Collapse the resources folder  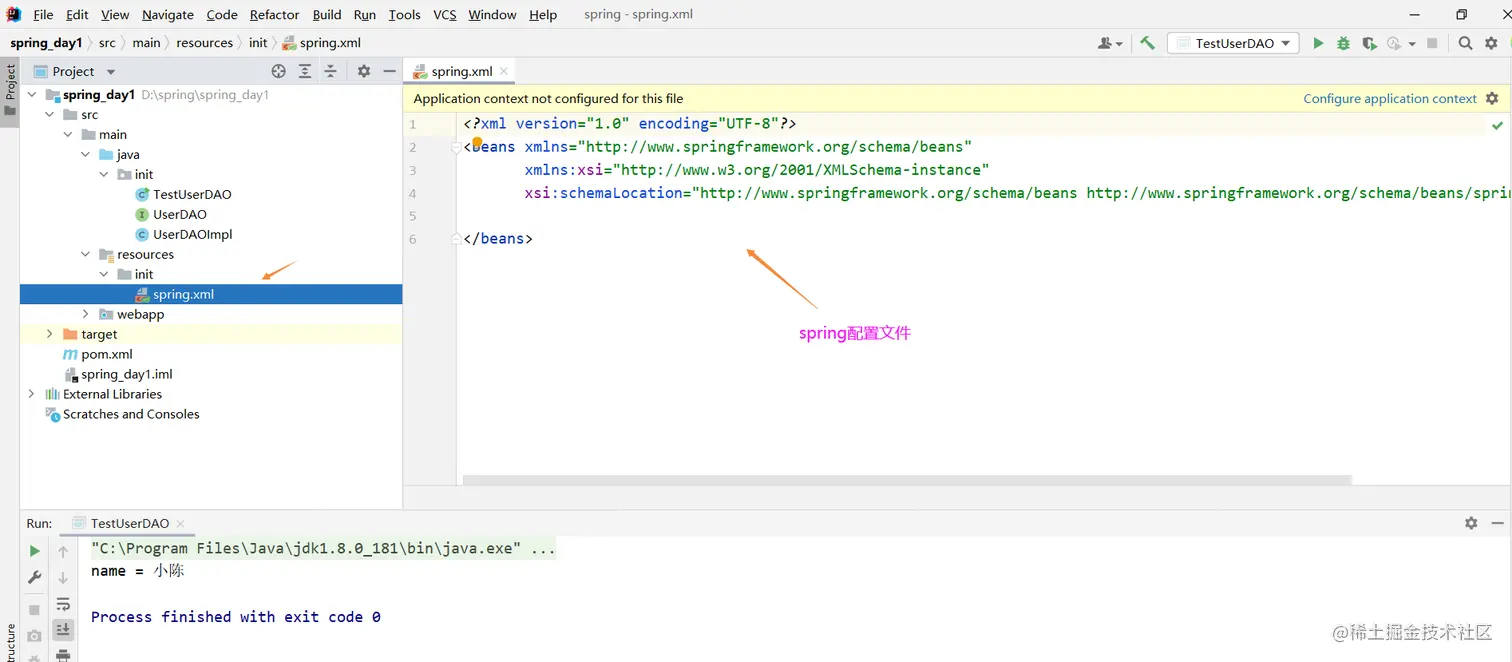[x=86, y=254]
